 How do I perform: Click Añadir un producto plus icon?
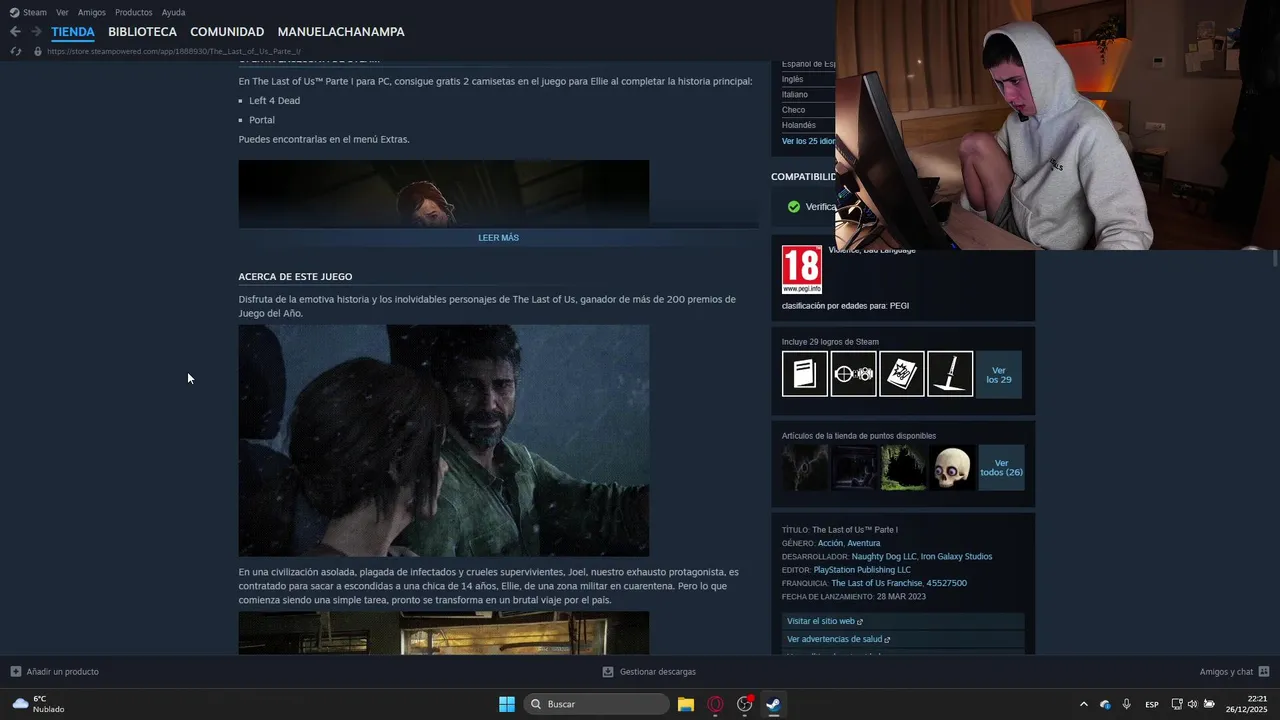coord(15,672)
